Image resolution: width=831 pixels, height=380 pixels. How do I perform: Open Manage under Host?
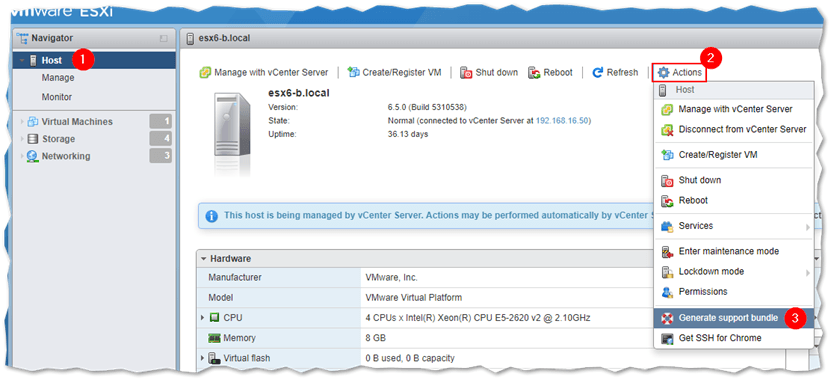pos(58,78)
